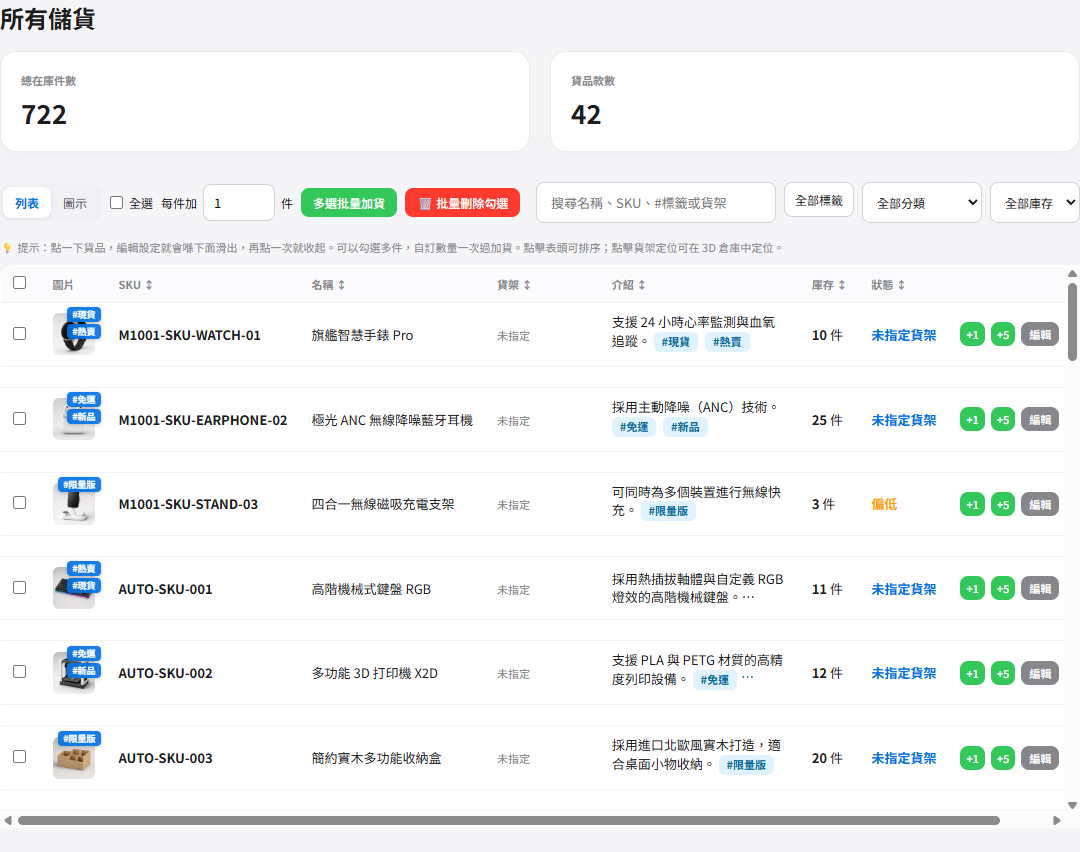This screenshot has height=852, width=1080.
Task: Focus the 每件加 quantity field
Action: [x=238, y=203]
